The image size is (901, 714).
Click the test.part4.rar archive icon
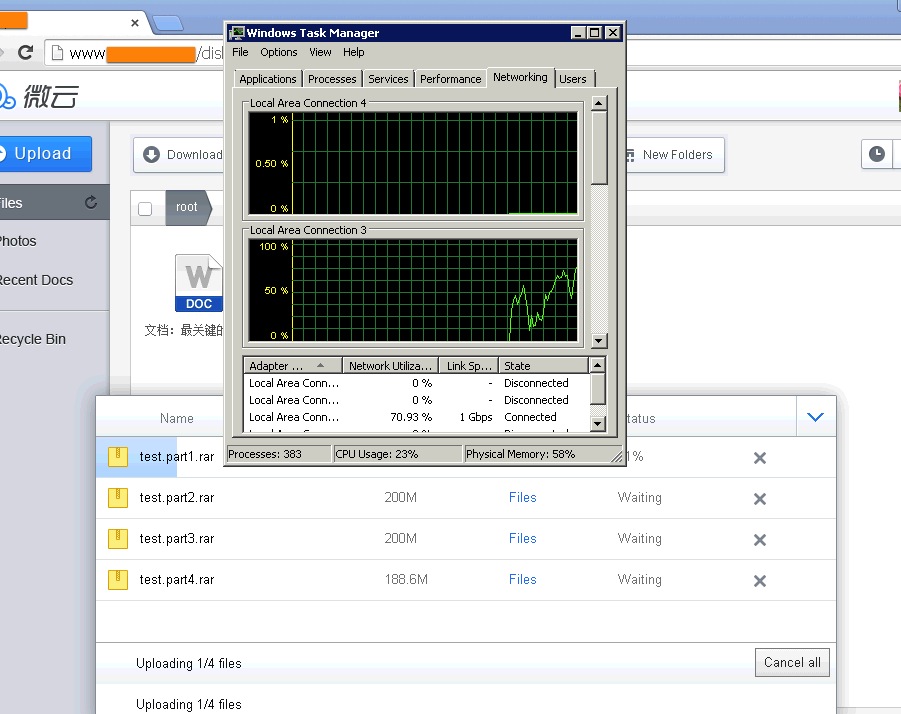[118, 580]
